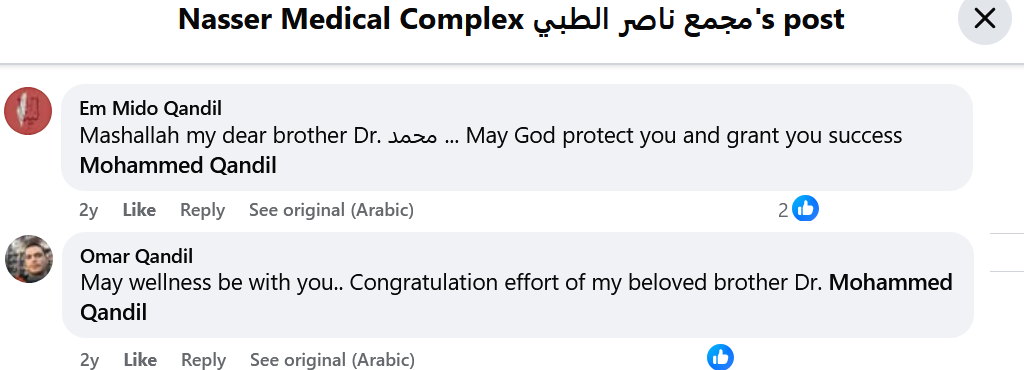Reply to Em Mido Qandil's comment

click(x=202, y=210)
